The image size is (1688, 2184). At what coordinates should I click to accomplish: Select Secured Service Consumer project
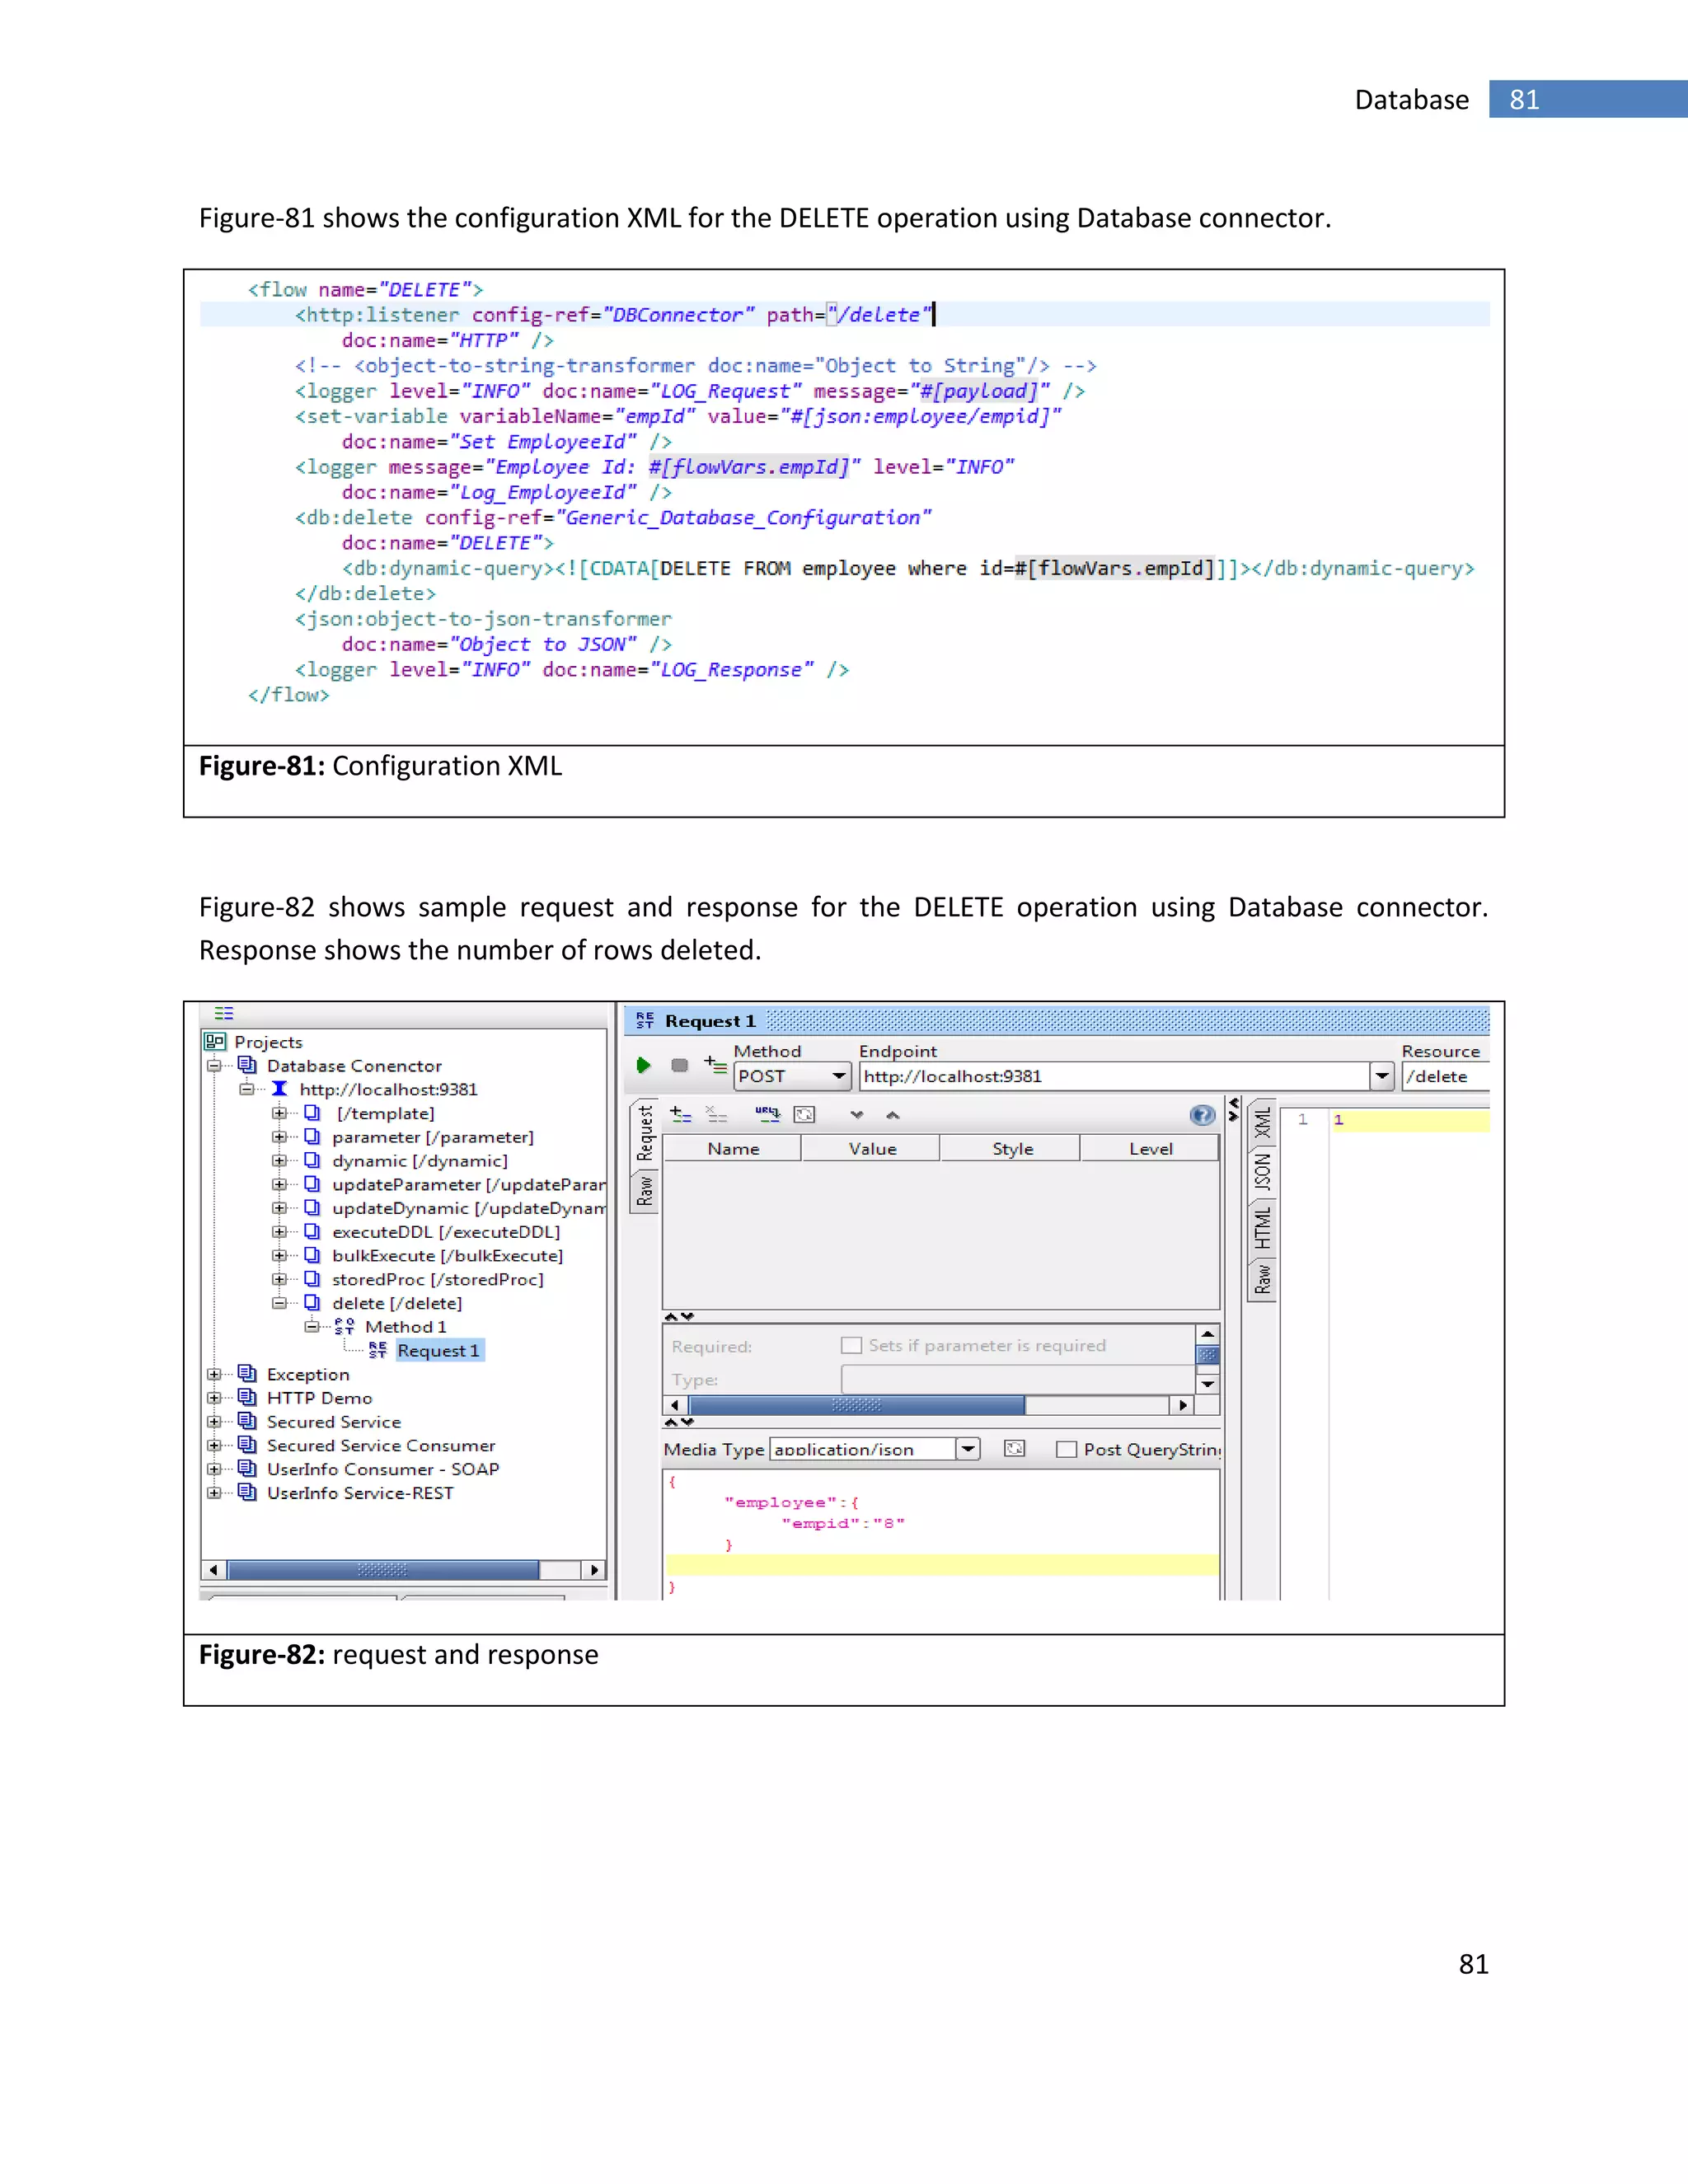click(381, 1445)
